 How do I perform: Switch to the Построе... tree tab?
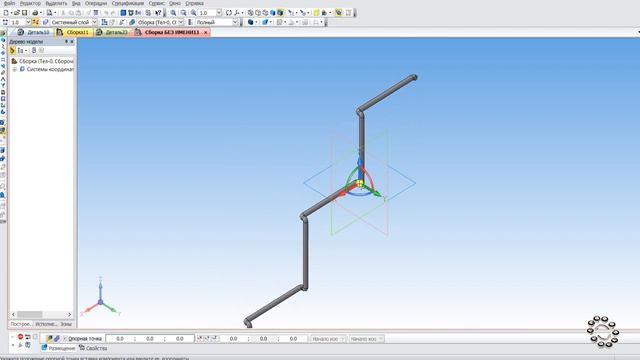click(x=21, y=324)
